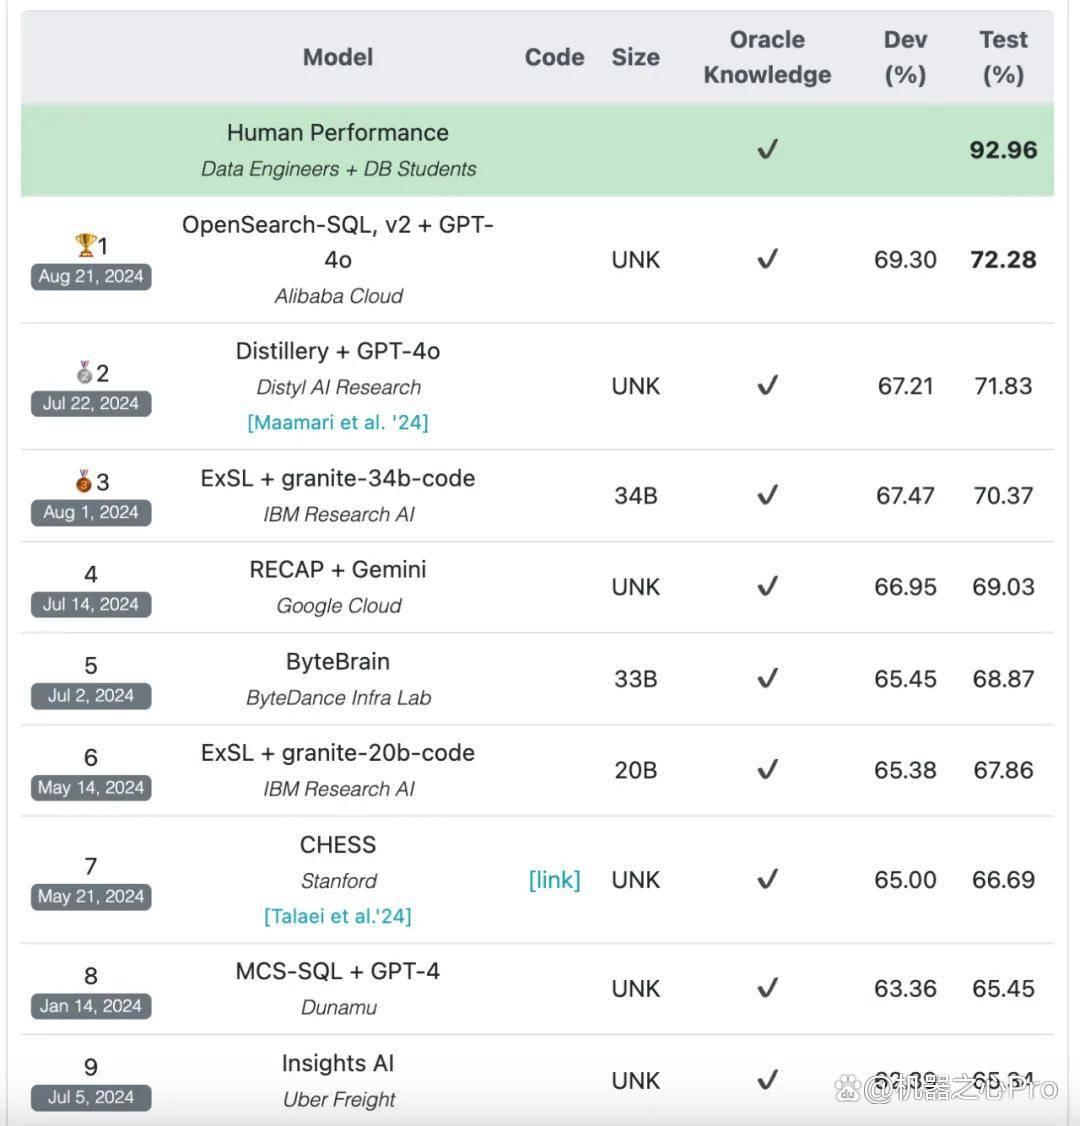Click the ExSL + granite-34b-code model name
The height and width of the screenshot is (1126, 1080).
click(x=338, y=478)
